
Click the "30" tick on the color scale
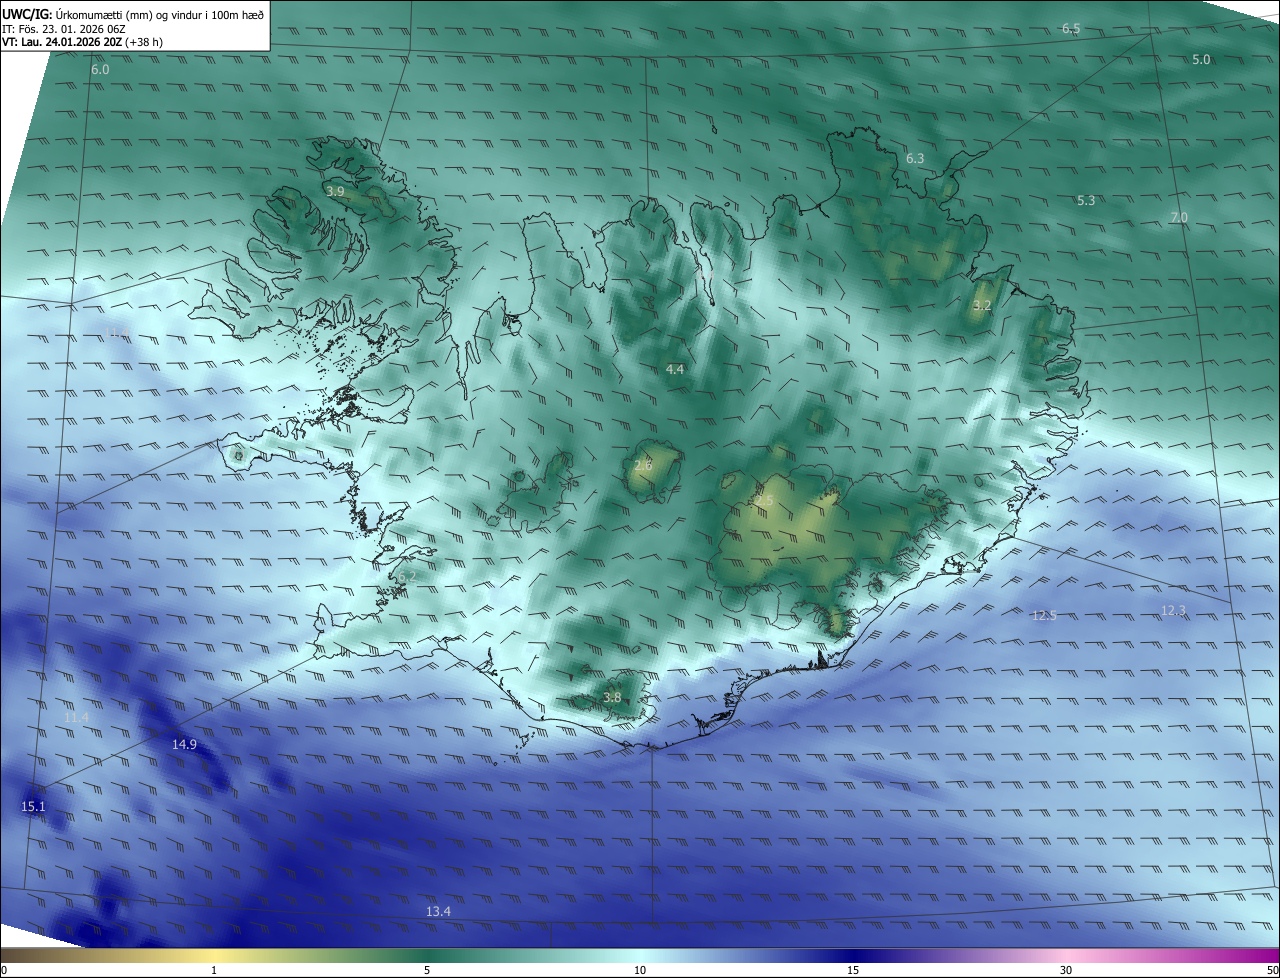point(1066,970)
